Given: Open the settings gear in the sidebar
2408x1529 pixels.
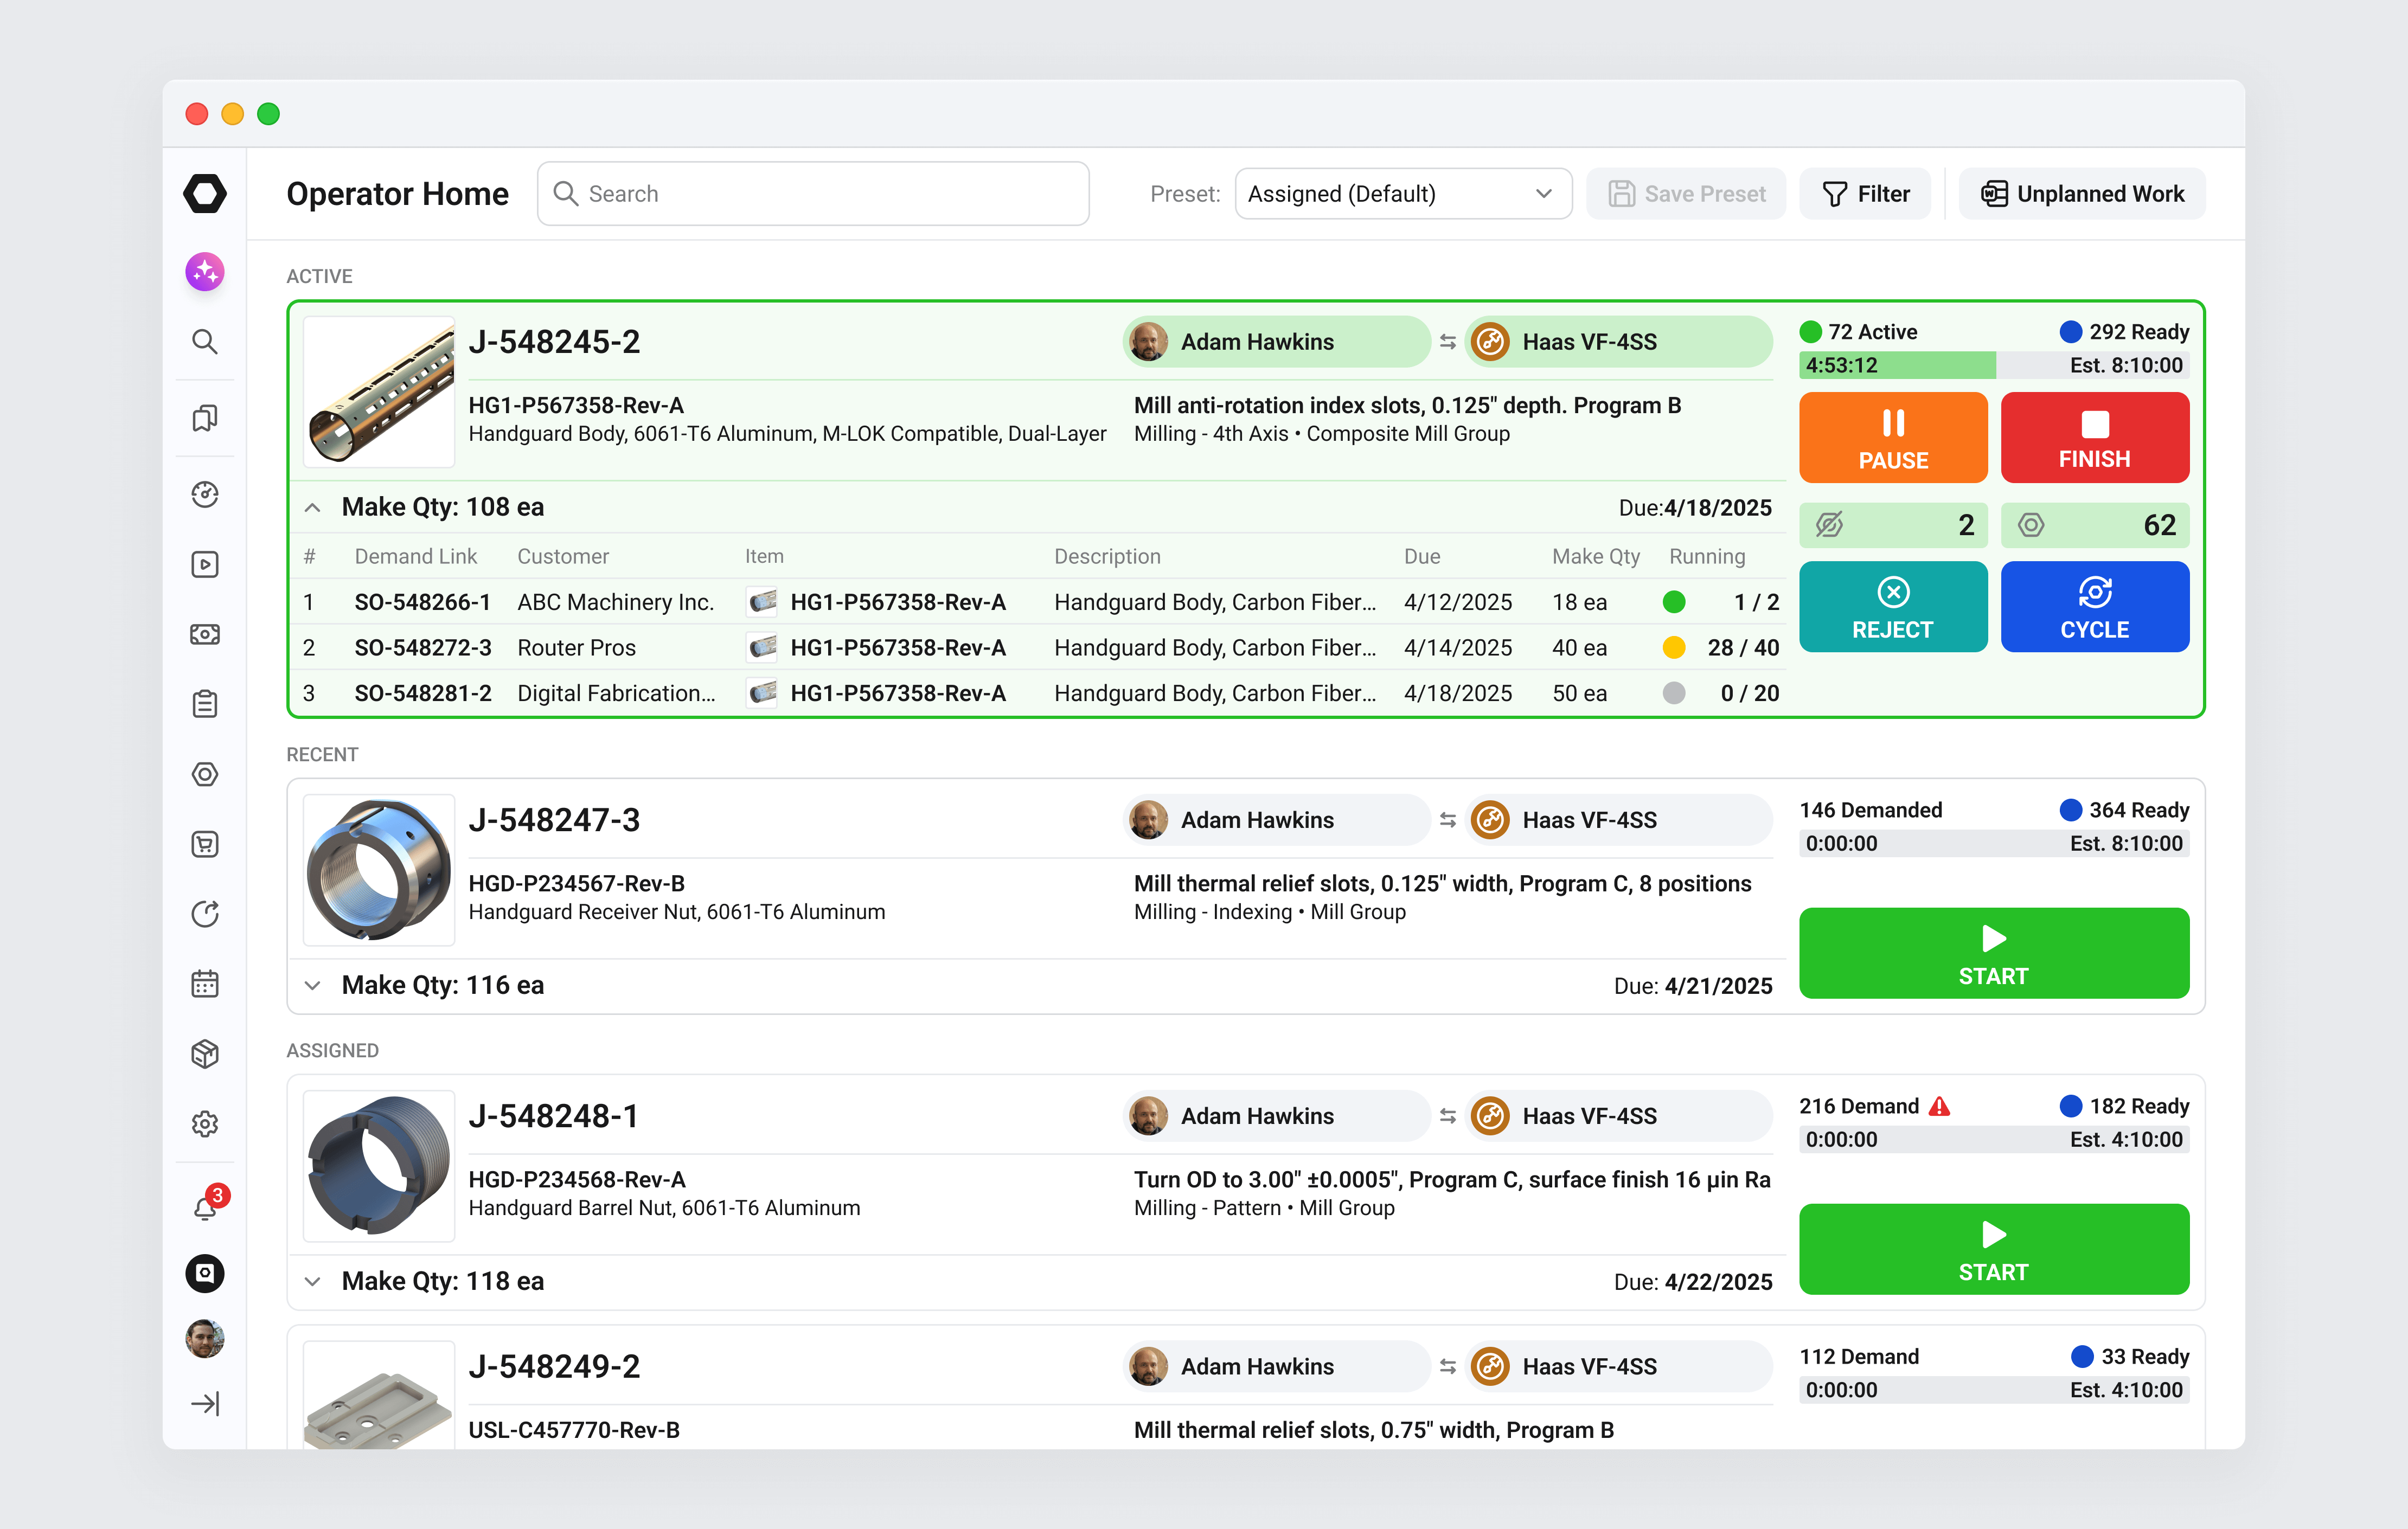Looking at the screenshot, I should click(x=205, y=1124).
